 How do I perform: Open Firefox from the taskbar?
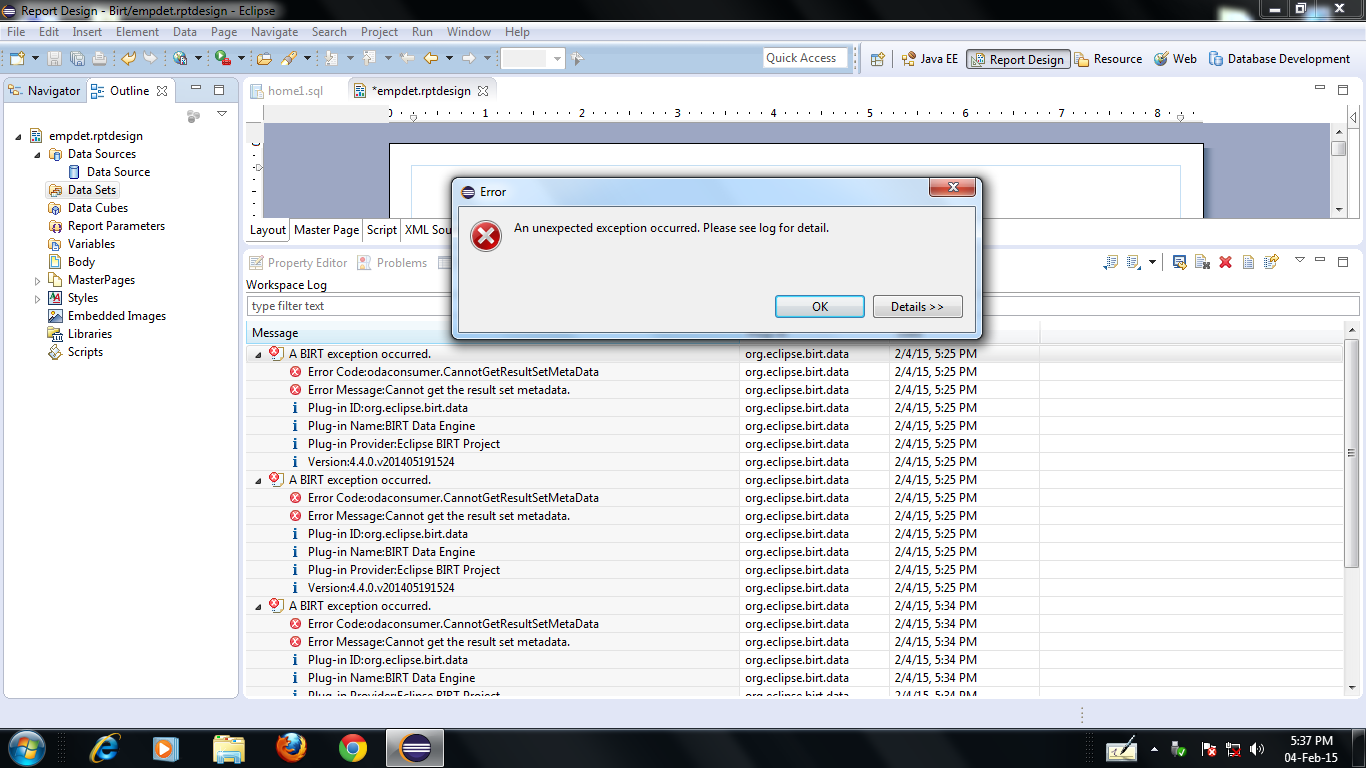coord(290,748)
